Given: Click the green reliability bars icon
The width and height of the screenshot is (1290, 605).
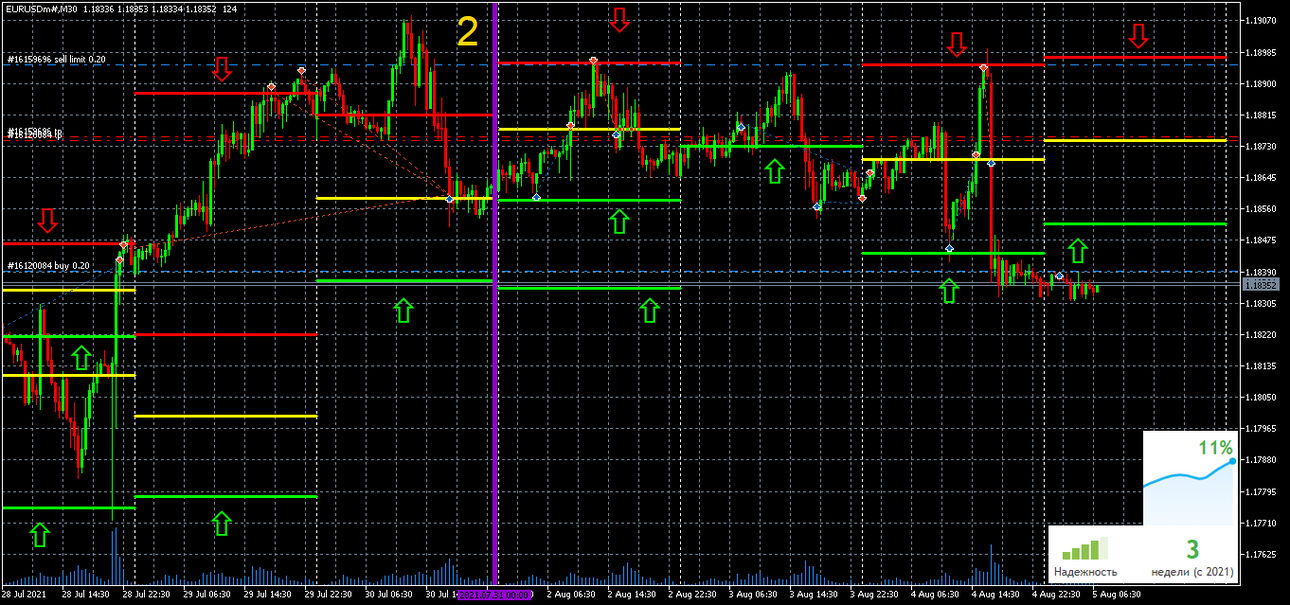Looking at the screenshot, I should coord(1085,549).
